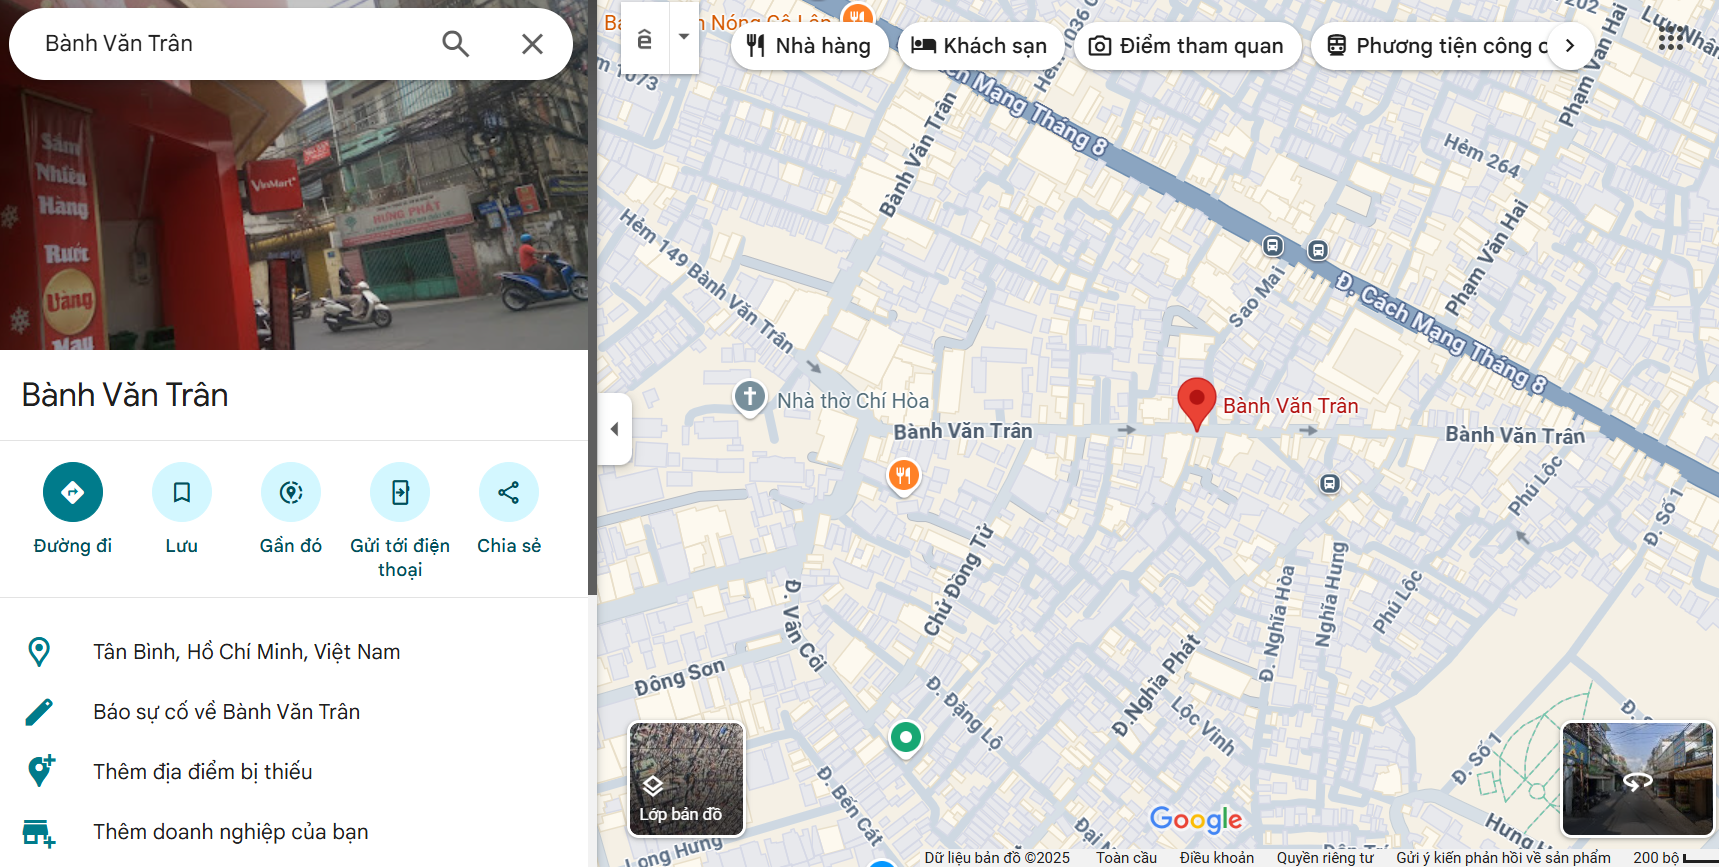The height and width of the screenshot is (867, 1719).
Task: Click the storefront add business icon
Action: coord(39,833)
